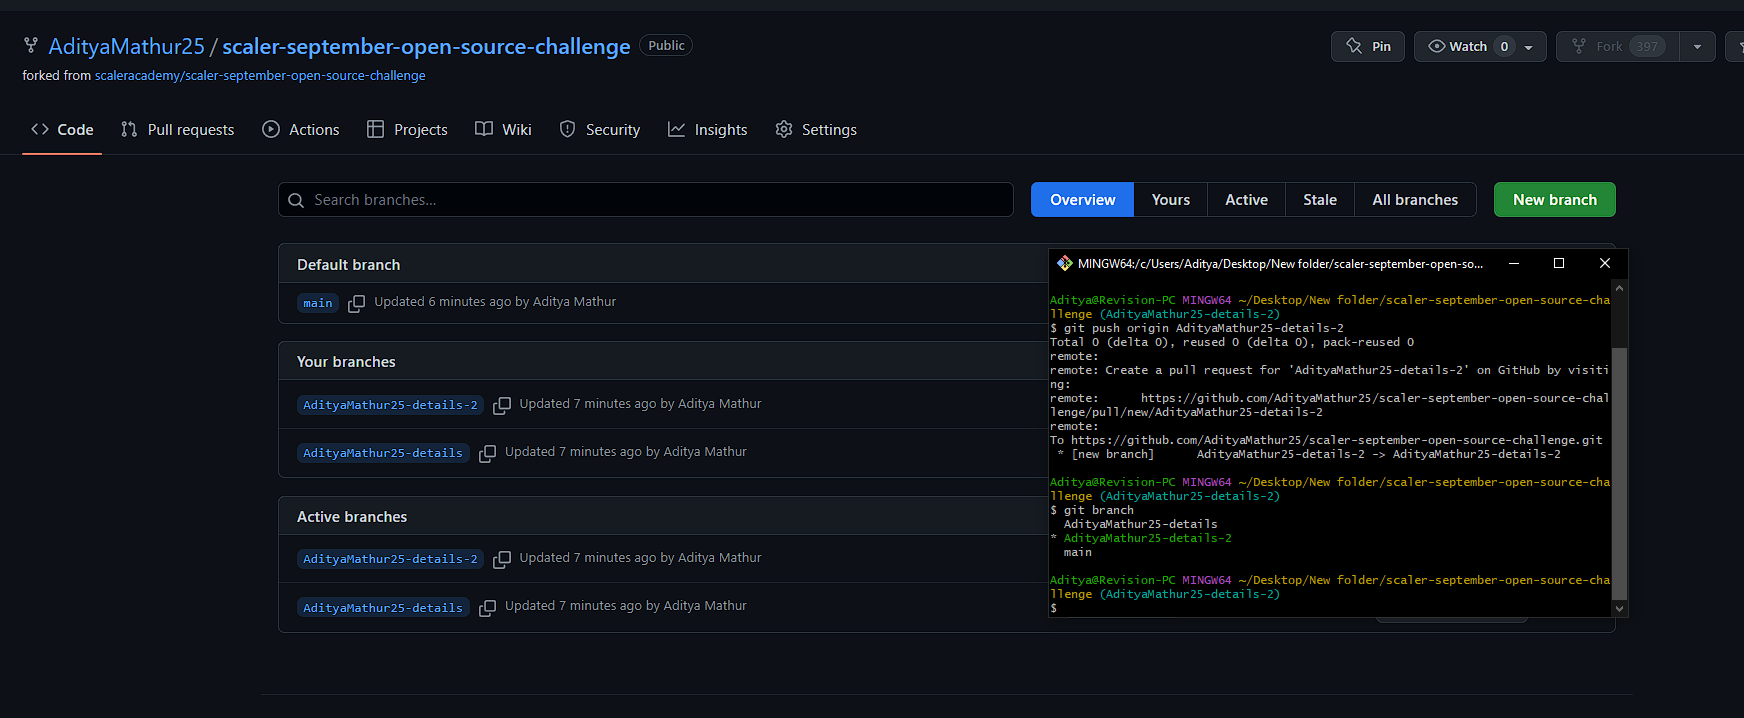Click the 'Your branches' section heading
The height and width of the screenshot is (718, 1744).
346,361
